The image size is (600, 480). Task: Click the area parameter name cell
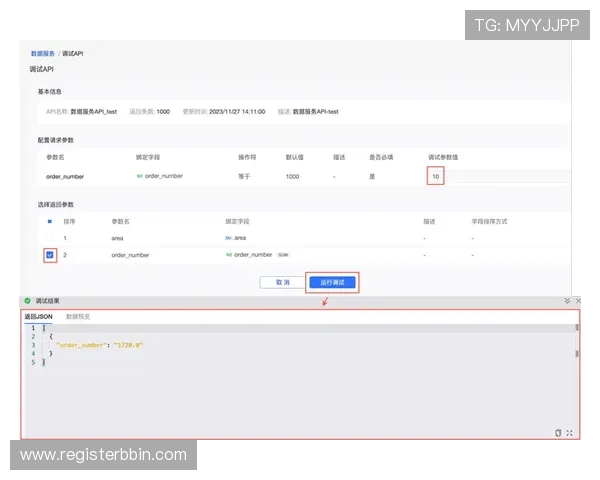point(117,238)
